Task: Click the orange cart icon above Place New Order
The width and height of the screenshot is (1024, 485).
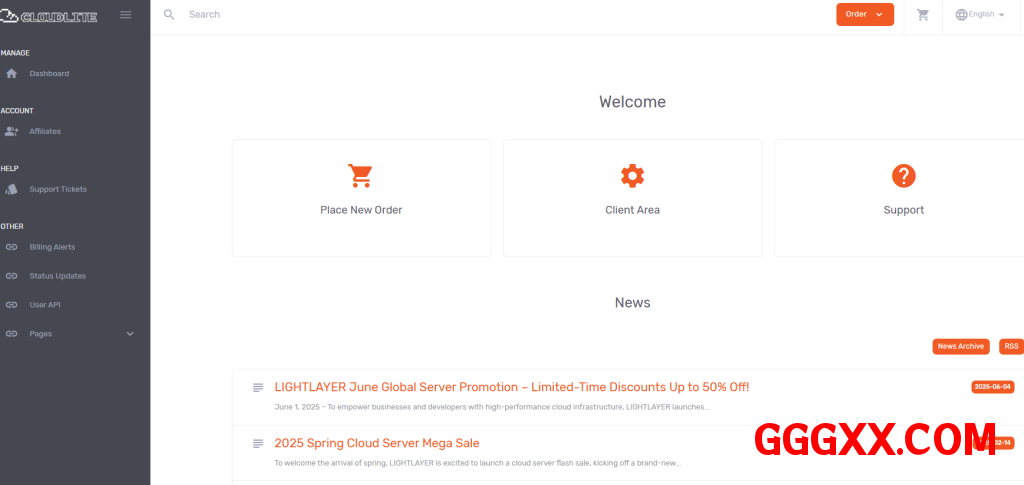Action: click(361, 176)
